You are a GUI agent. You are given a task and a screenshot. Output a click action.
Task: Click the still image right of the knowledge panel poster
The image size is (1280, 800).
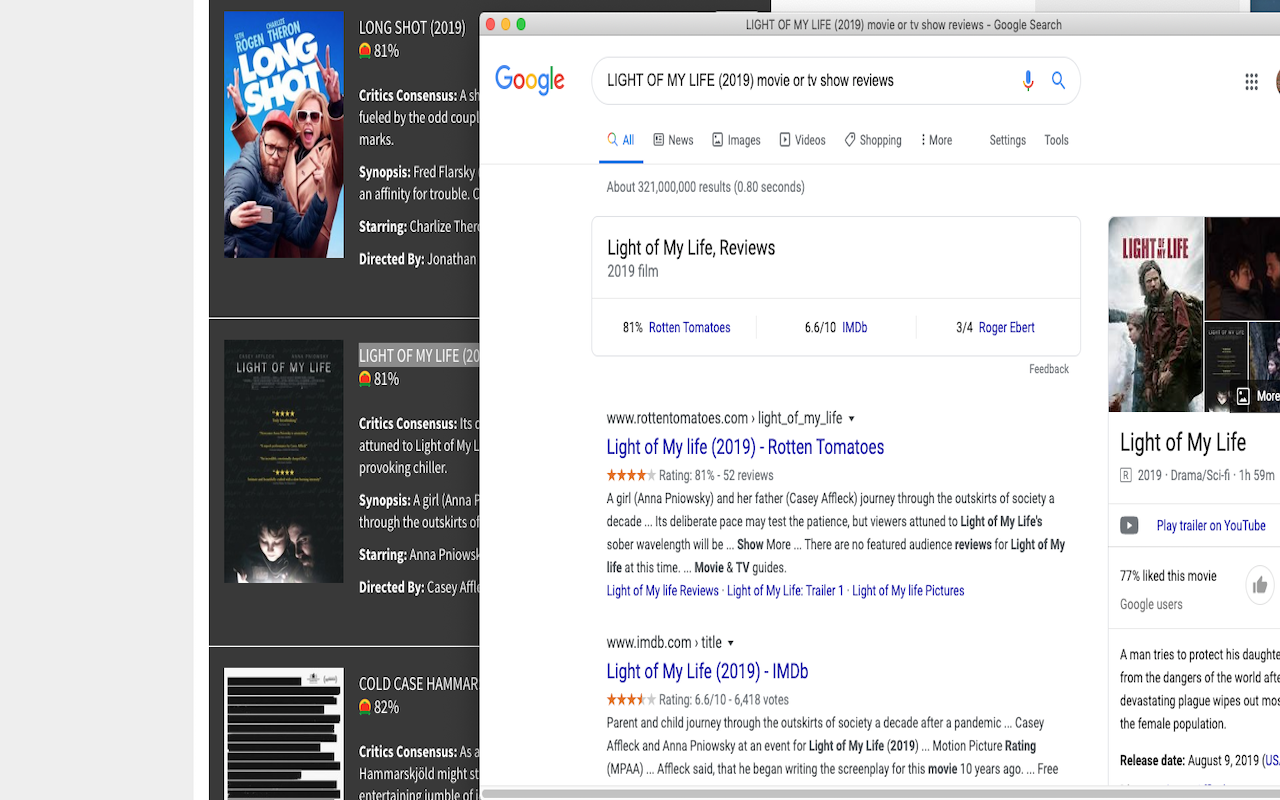coord(1242,268)
